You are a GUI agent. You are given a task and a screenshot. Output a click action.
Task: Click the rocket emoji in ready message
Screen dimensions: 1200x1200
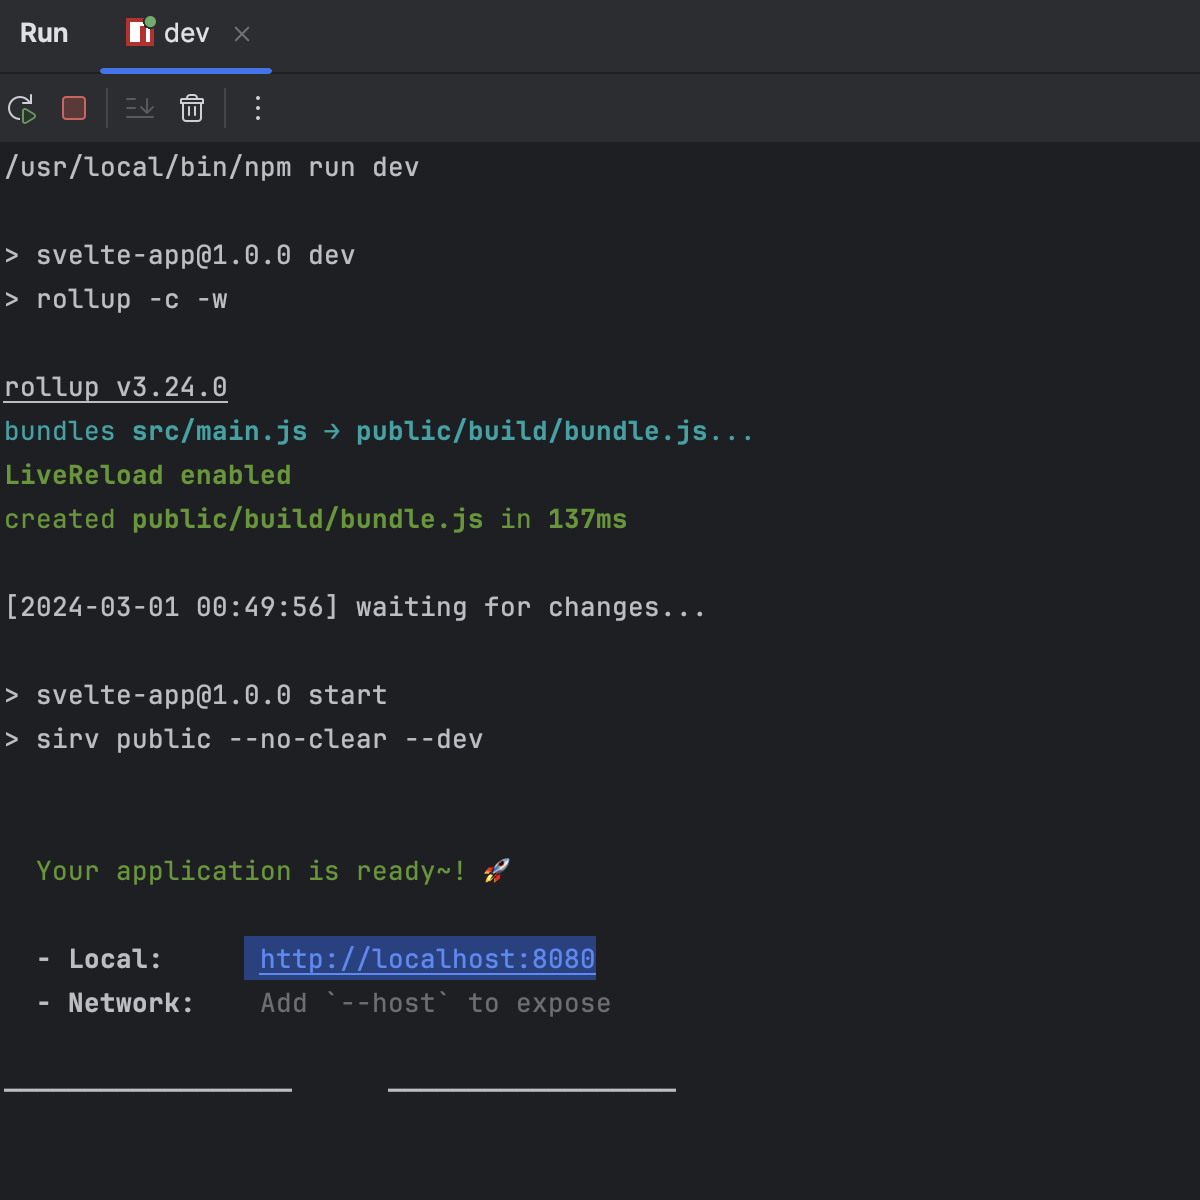pos(495,870)
